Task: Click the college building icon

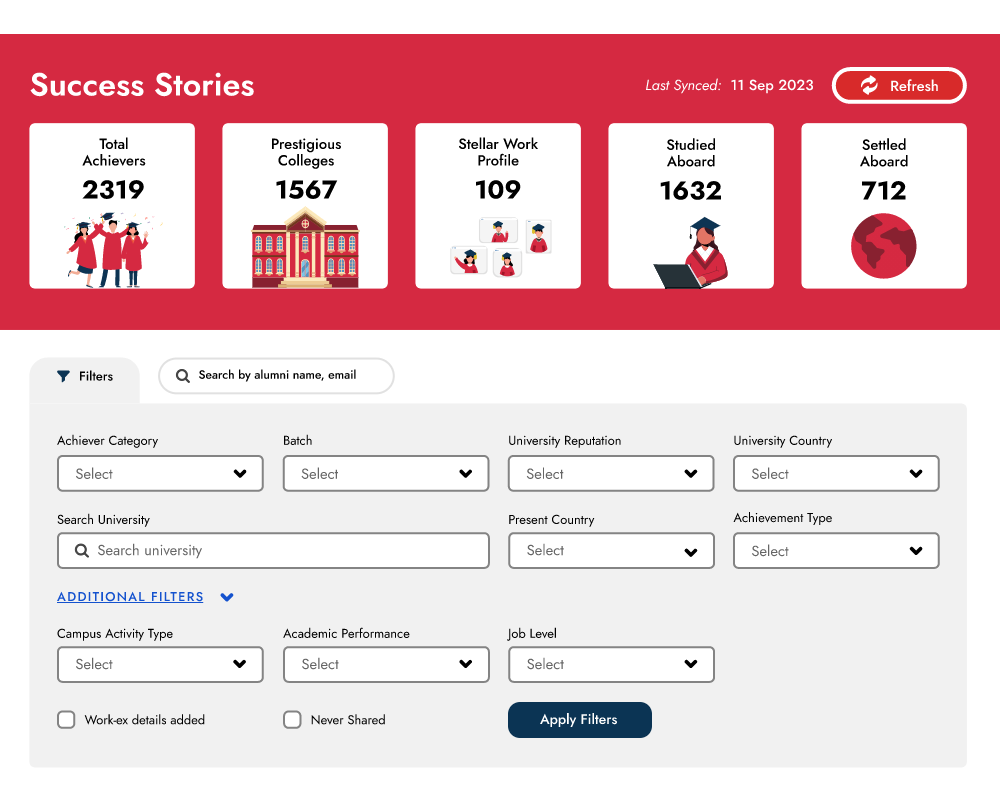Action: pyautogui.click(x=305, y=248)
